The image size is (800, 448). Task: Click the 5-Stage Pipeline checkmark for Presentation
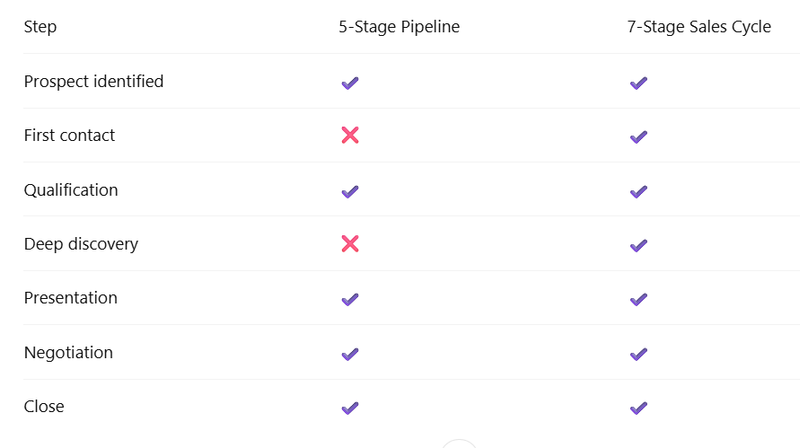[349, 299]
